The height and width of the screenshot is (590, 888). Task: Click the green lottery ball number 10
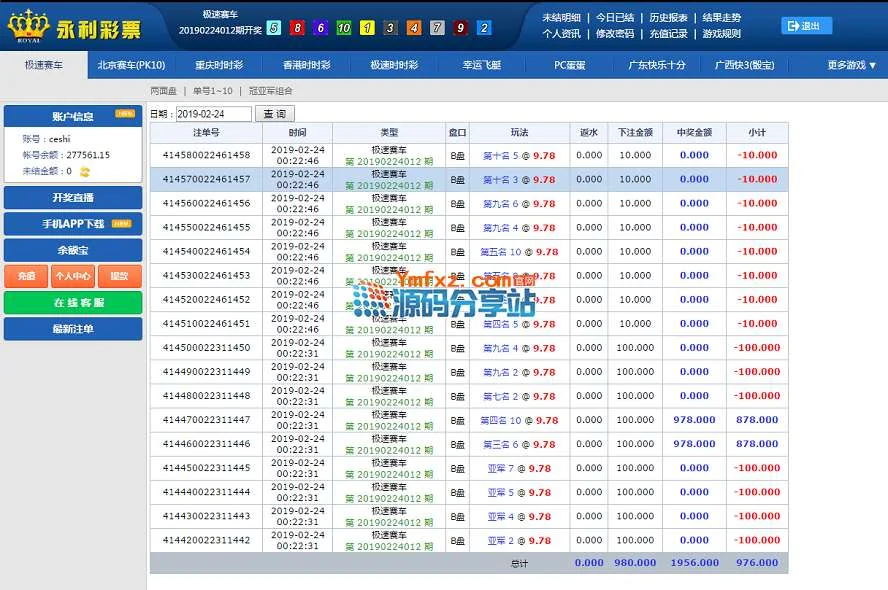click(x=343, y=28)
